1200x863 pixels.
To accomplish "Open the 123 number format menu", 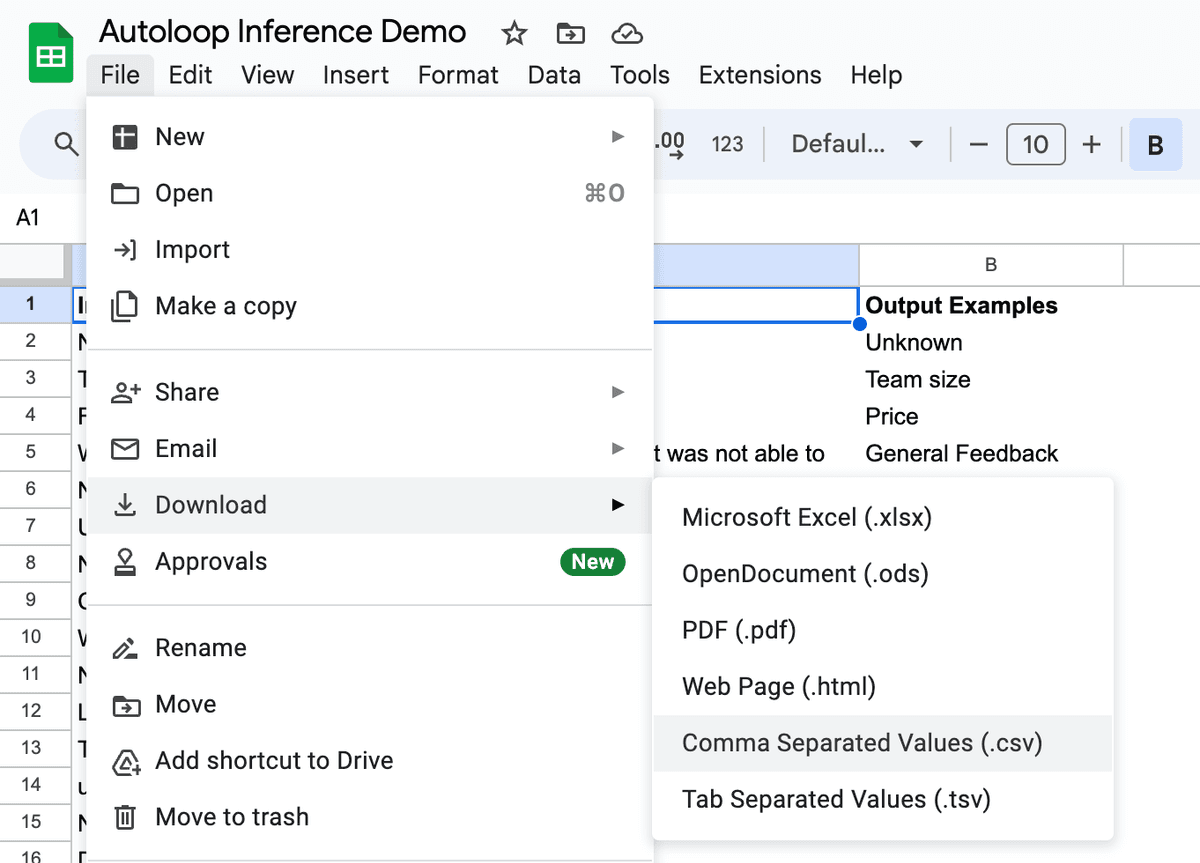I will [727, 144].
